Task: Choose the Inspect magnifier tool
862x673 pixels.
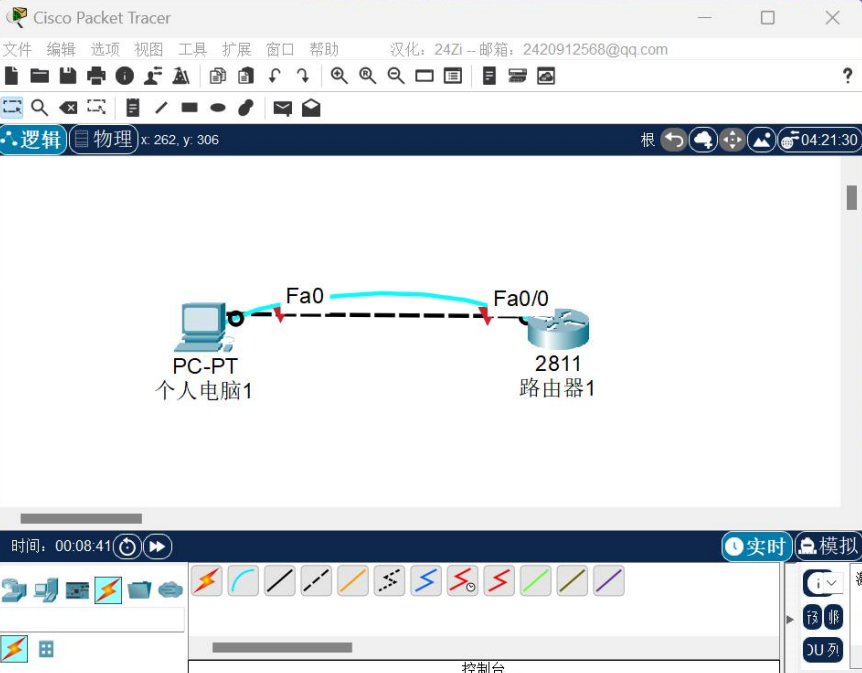Action: [40, 107]
